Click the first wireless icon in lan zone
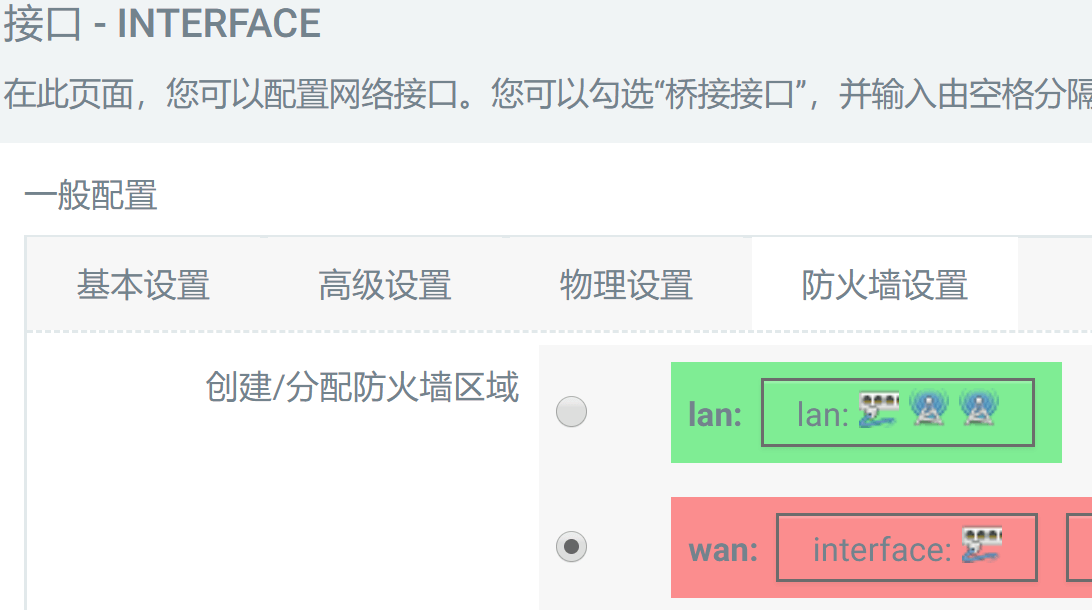 point(929,410)
